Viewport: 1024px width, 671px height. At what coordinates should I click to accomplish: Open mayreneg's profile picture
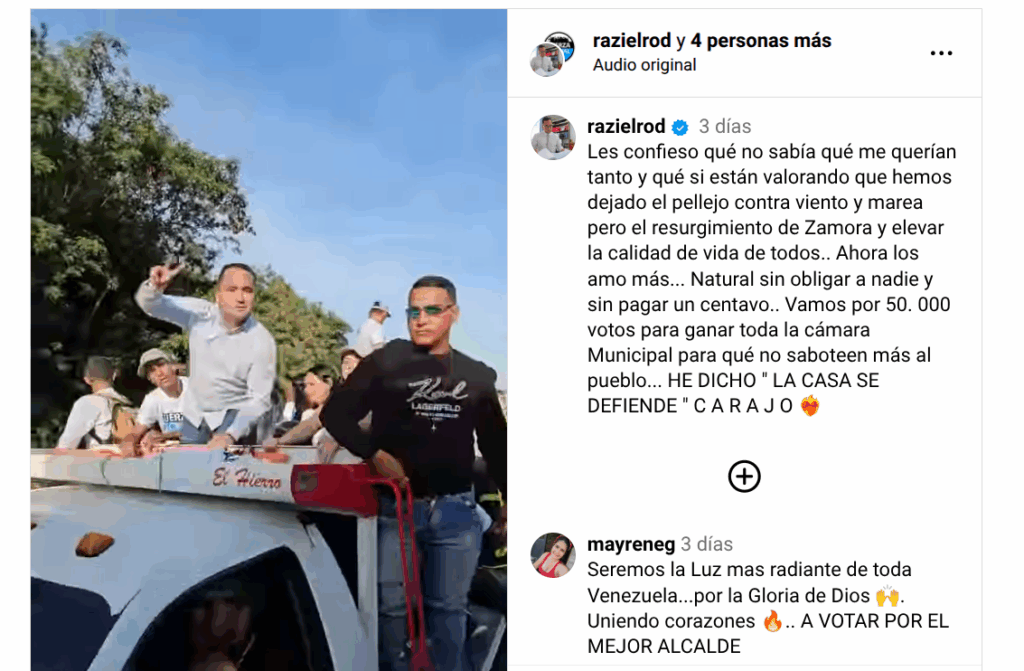pyautogui.click(x=552, y=555)
